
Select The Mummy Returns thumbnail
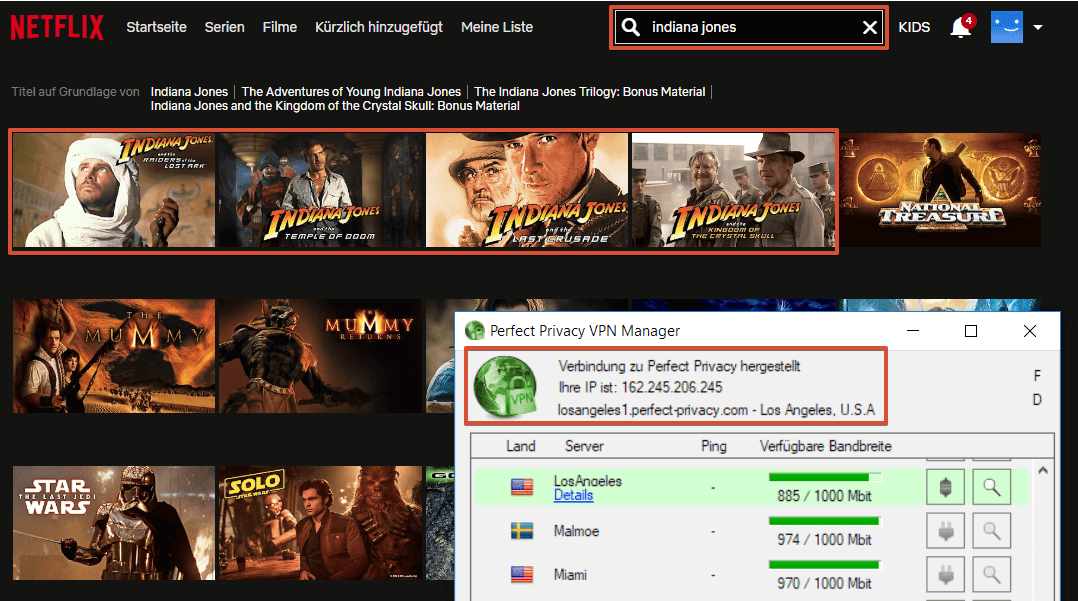click(x=320, y=356)
